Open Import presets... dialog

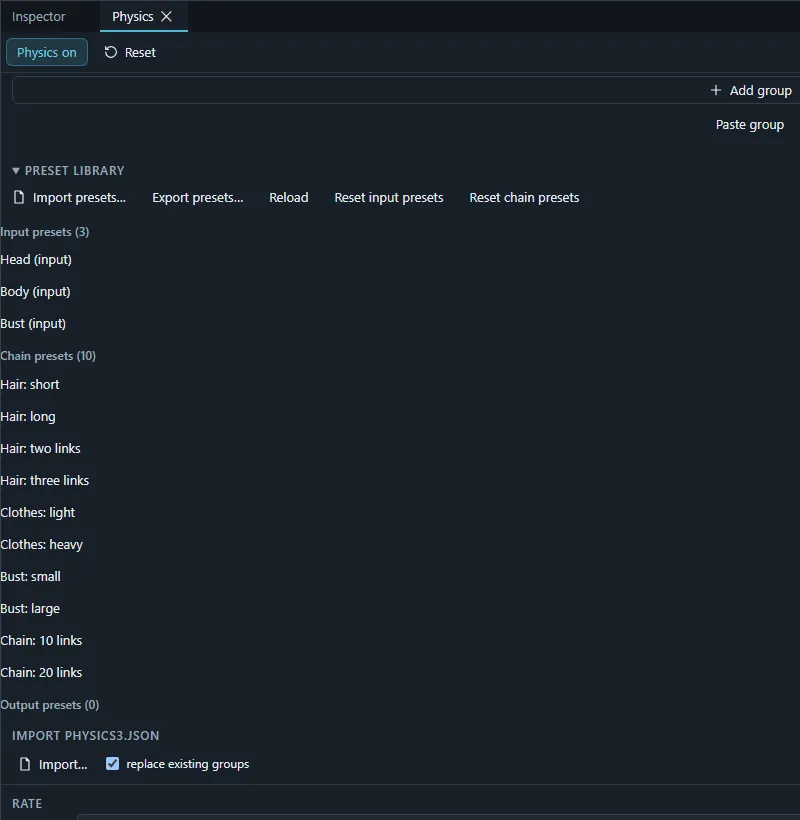coord(79,198)
